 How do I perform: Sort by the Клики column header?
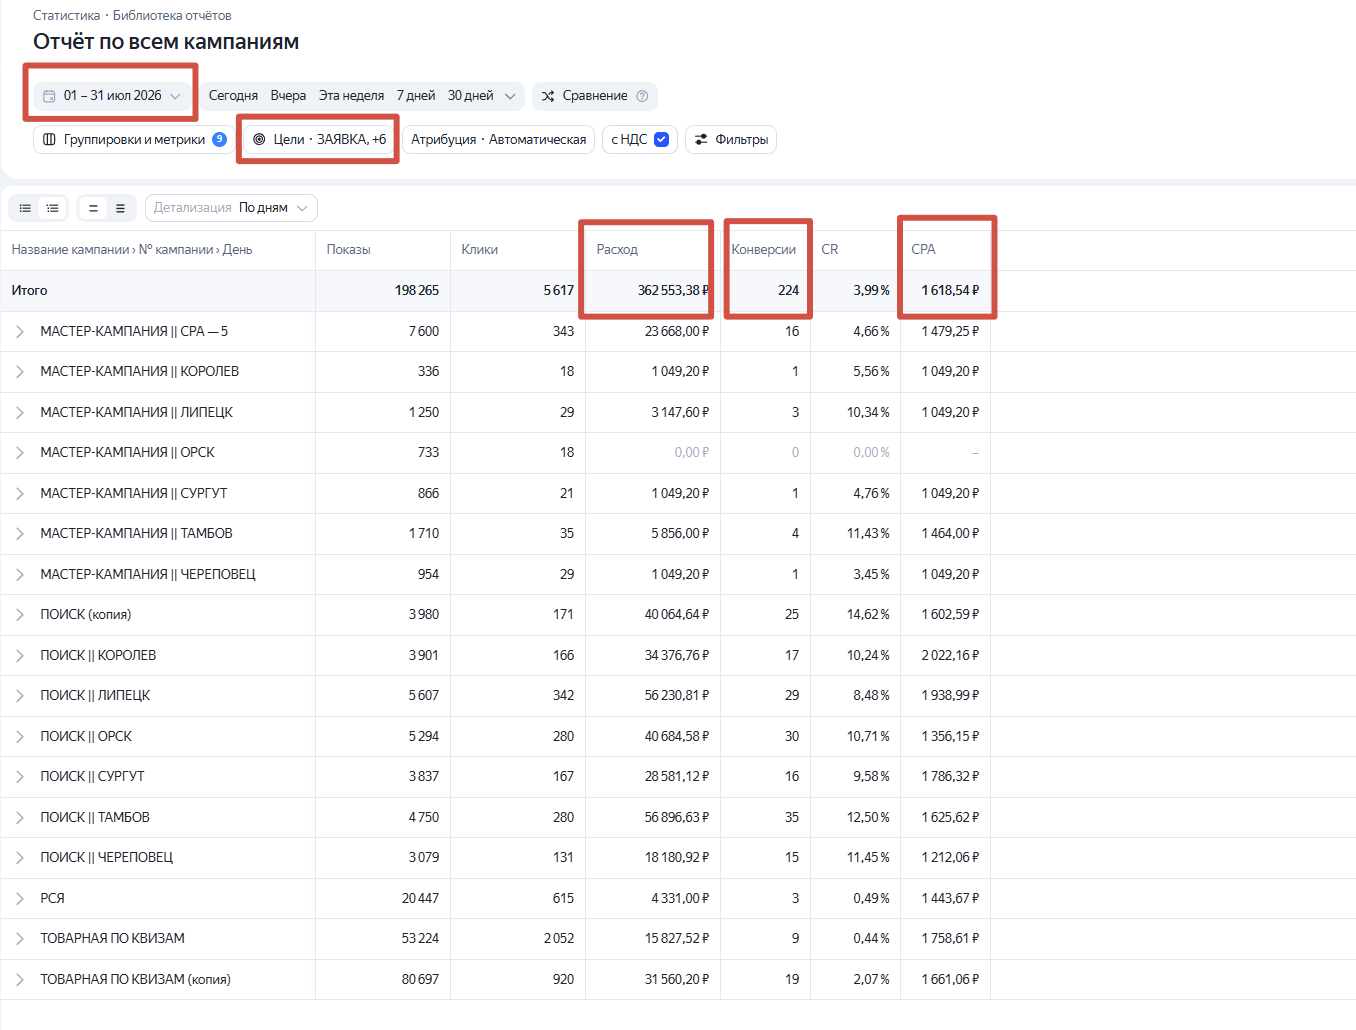pyautogui.click(x=479, y=249)
